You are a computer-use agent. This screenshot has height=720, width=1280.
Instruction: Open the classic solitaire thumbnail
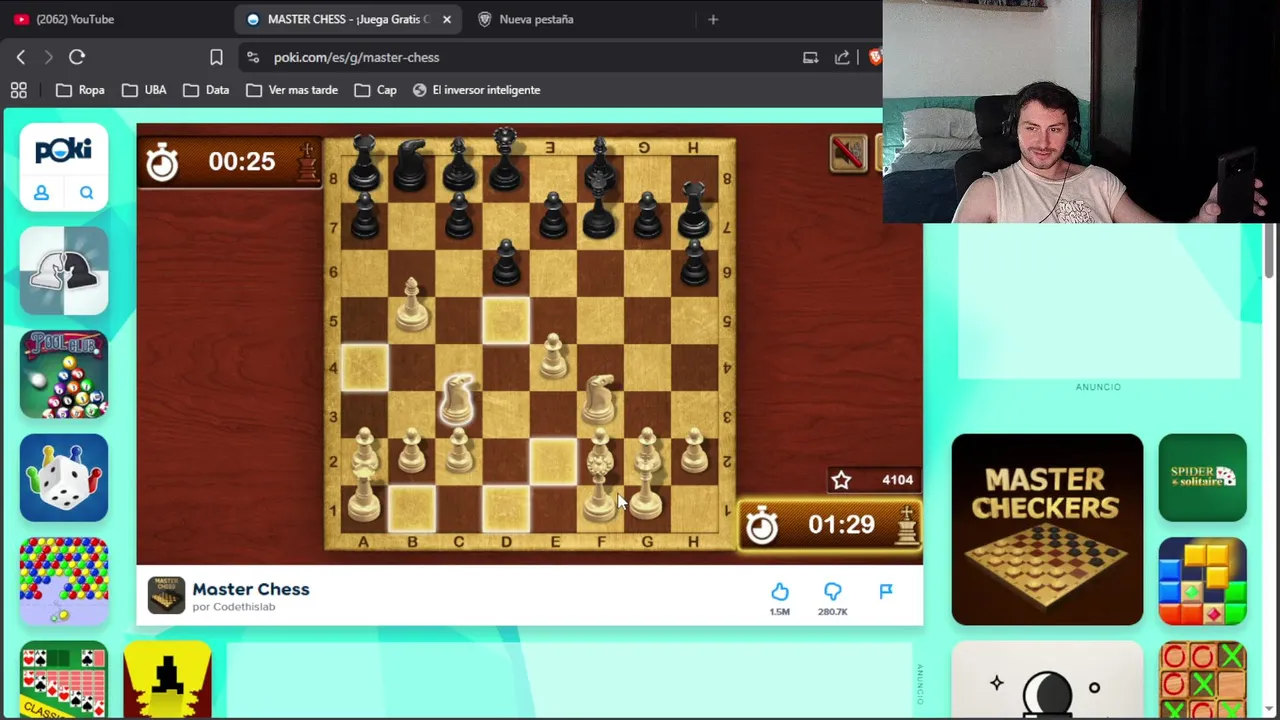point(64,680)
